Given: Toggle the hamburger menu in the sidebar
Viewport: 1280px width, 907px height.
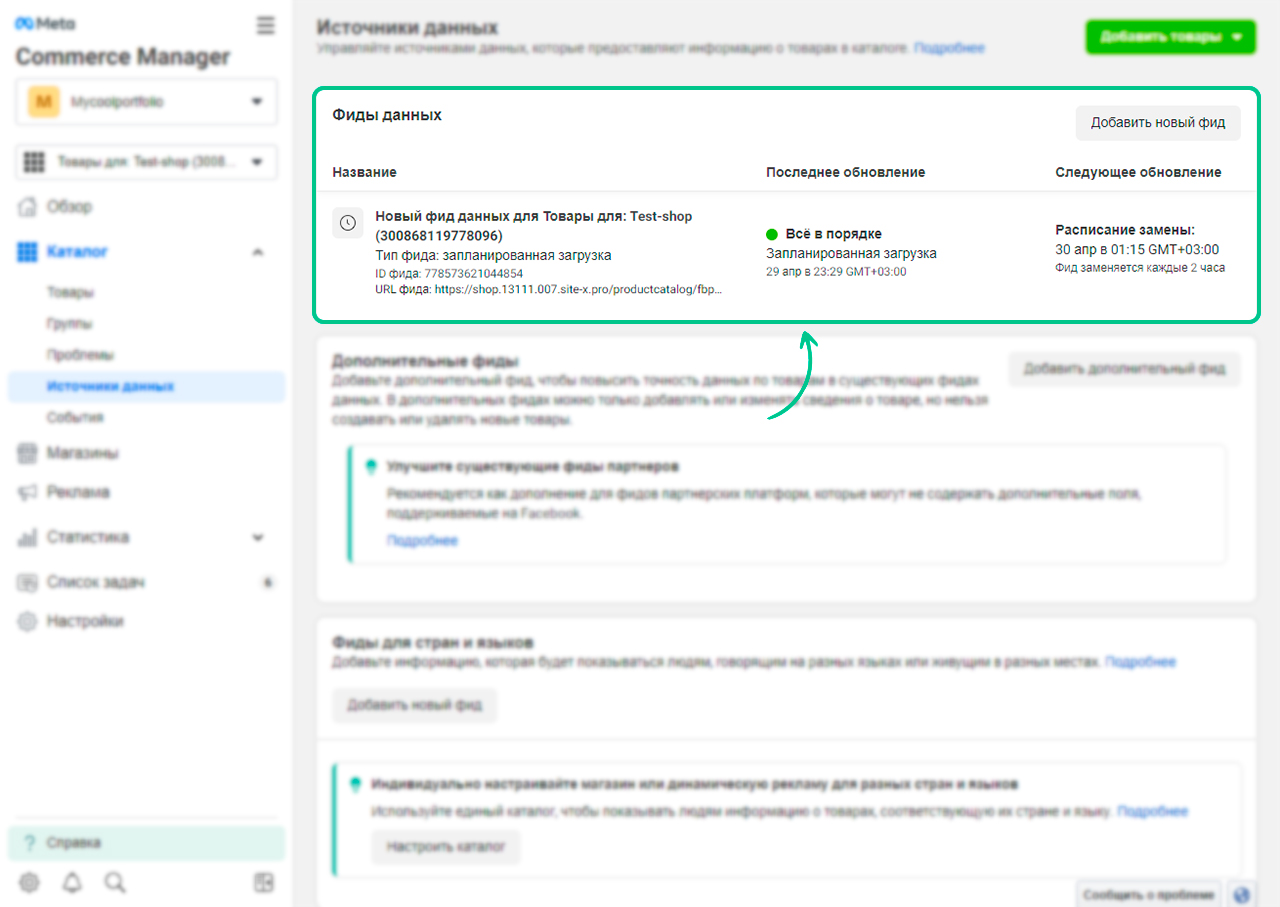Looking at the screenshot, I should [265, 26].
